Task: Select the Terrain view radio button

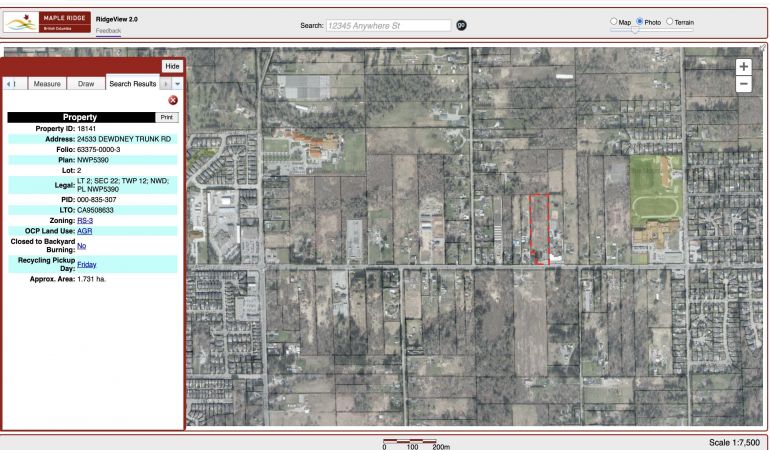Action: point(671,22)
